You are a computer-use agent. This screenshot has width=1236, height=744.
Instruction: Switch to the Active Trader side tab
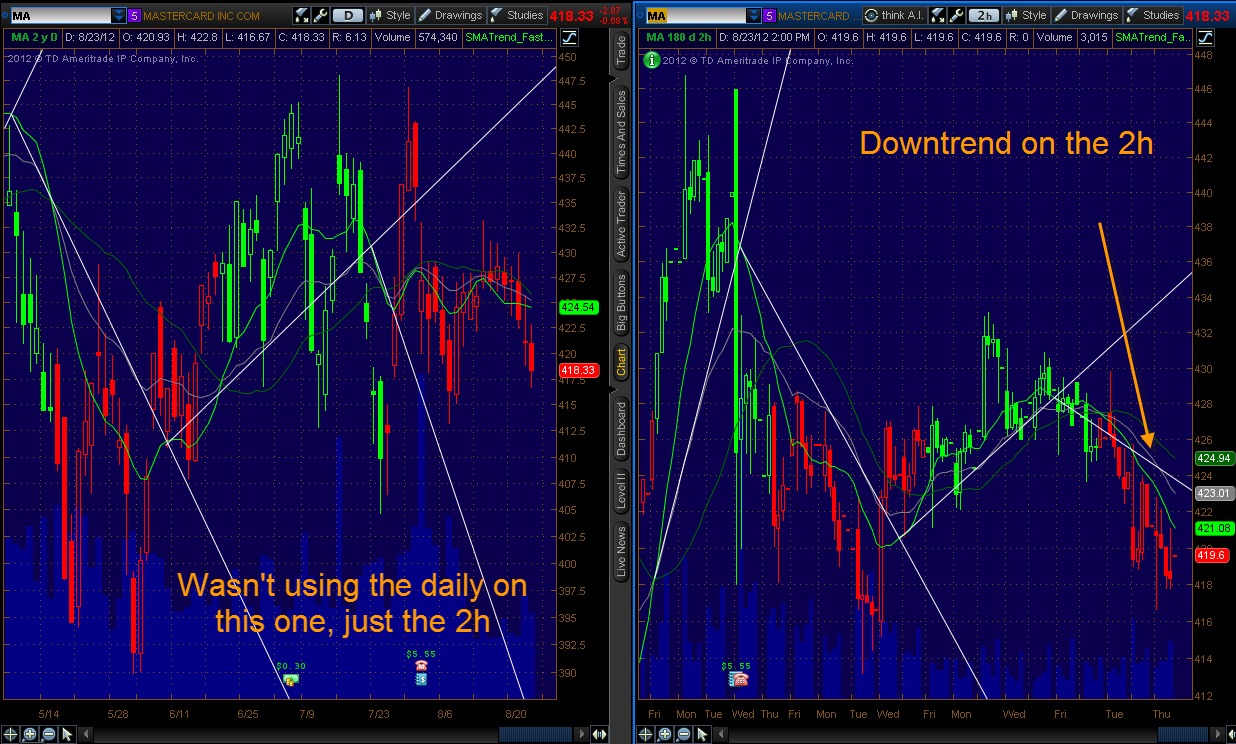(x=621, y=224)
